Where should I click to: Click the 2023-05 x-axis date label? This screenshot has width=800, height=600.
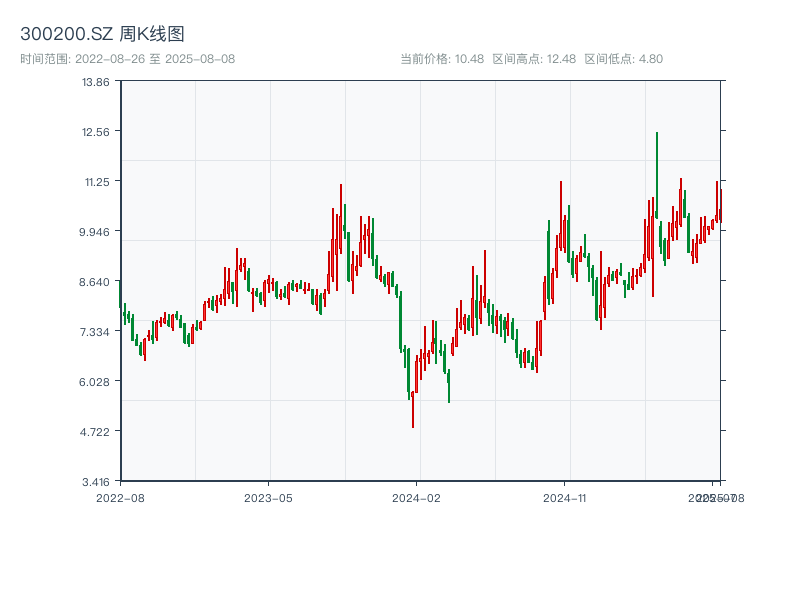[x=268, y=497]
